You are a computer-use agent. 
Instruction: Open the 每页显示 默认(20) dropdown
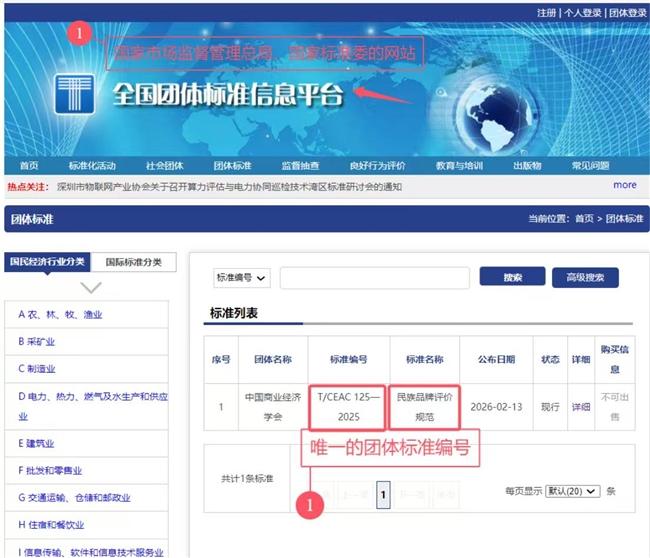572,491
